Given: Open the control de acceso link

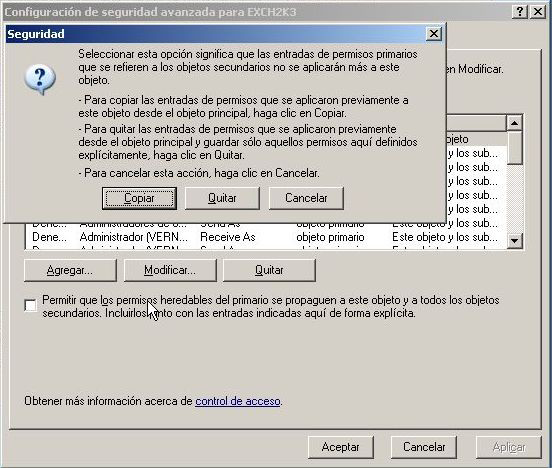Looking at the screenshot, I should click(238, 401).
